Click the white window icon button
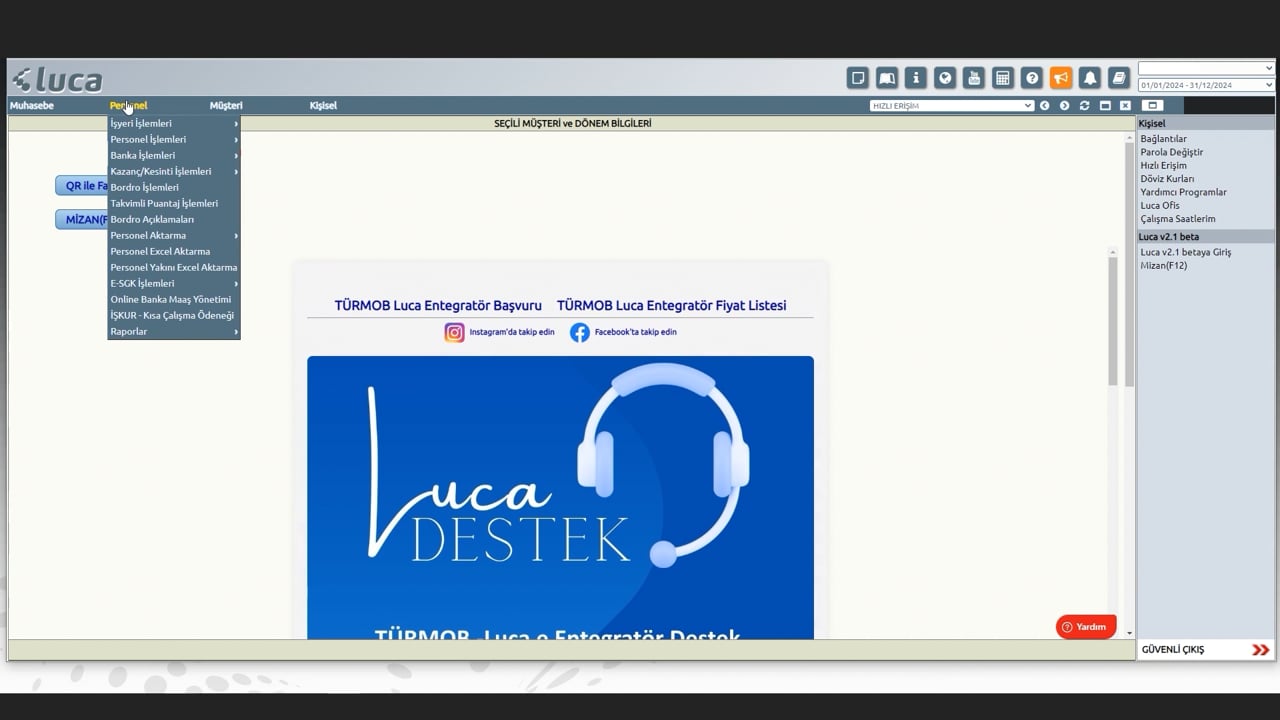The height and width of the screenshot is (720, 1280). (1152, 105)
